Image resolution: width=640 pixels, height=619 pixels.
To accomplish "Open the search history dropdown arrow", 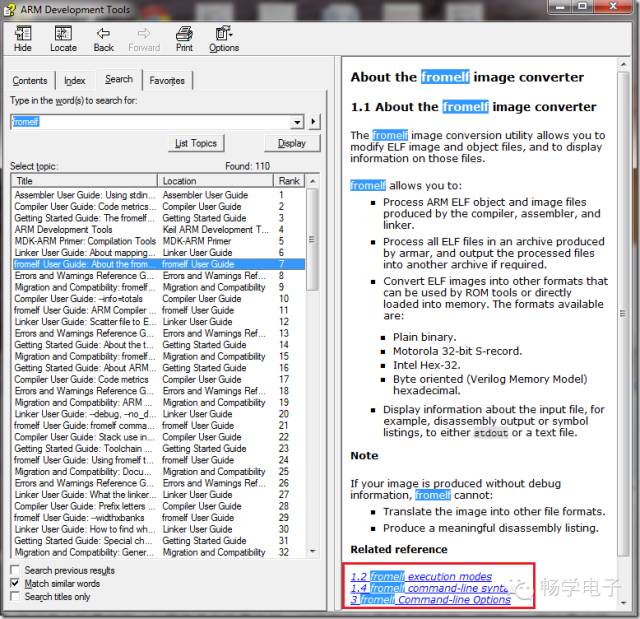I will [298, 122].
